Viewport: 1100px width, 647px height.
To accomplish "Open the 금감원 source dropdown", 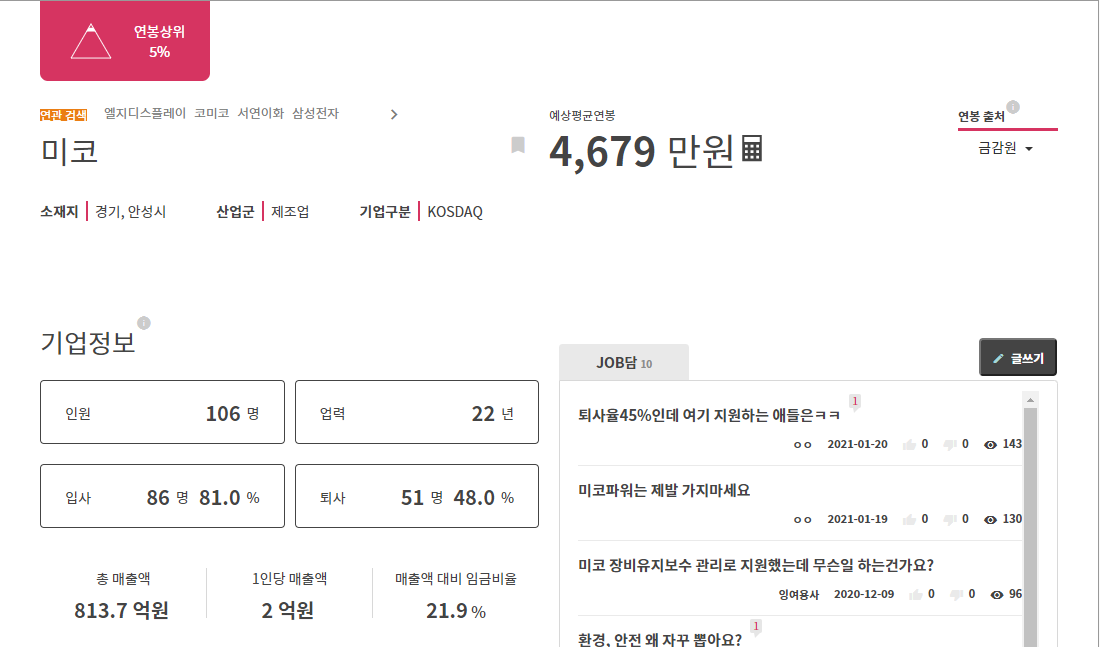I will click(1005, 148).
